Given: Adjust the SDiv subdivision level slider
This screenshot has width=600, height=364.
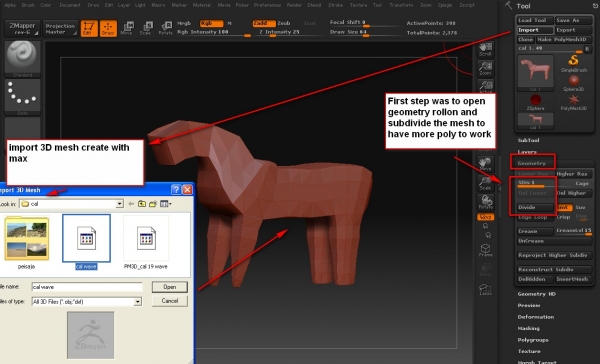Looking at the screenshot, I should tap(535, 184).
